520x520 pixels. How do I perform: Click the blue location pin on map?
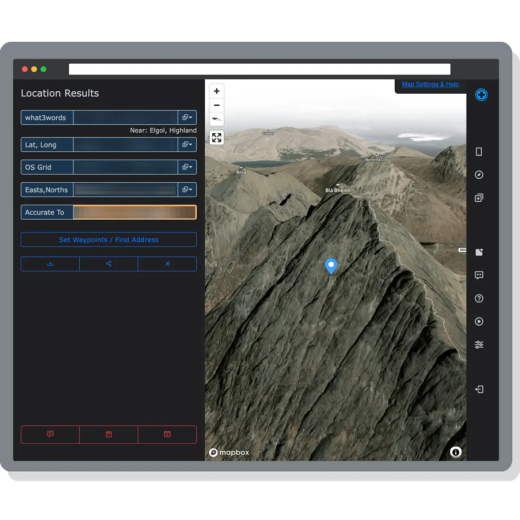pos(331,266)
